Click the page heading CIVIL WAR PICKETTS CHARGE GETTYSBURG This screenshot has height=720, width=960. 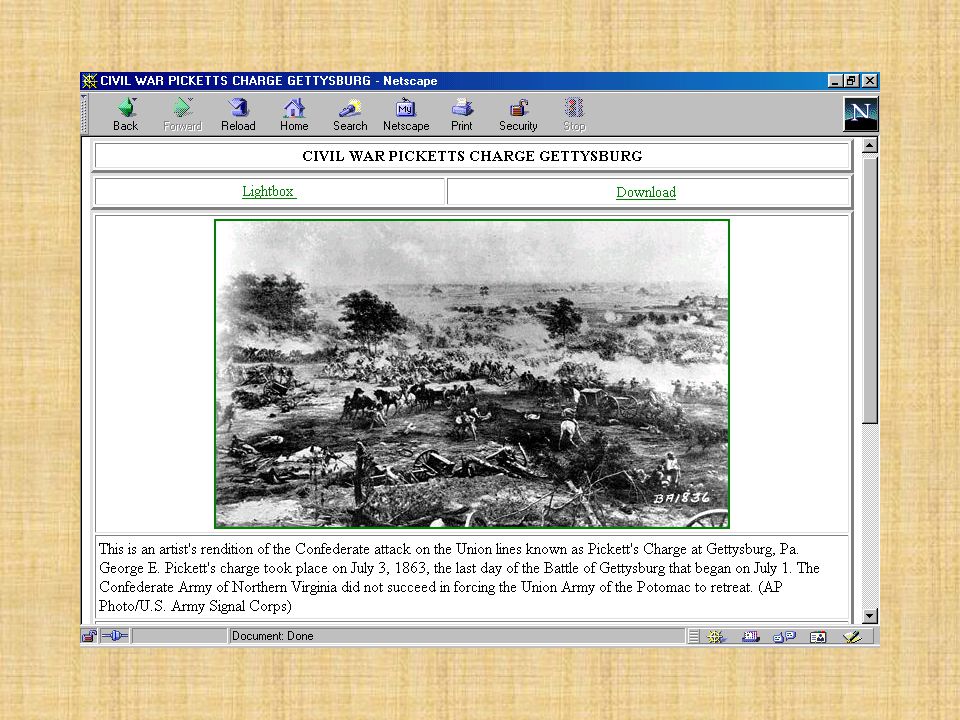pyautogui.click(x=472, y=156)
